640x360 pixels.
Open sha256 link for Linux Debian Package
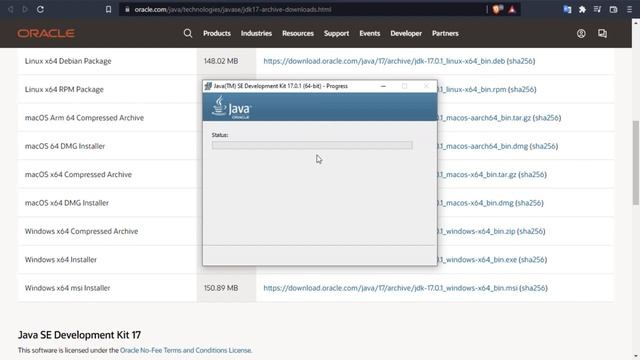(521, 61)
